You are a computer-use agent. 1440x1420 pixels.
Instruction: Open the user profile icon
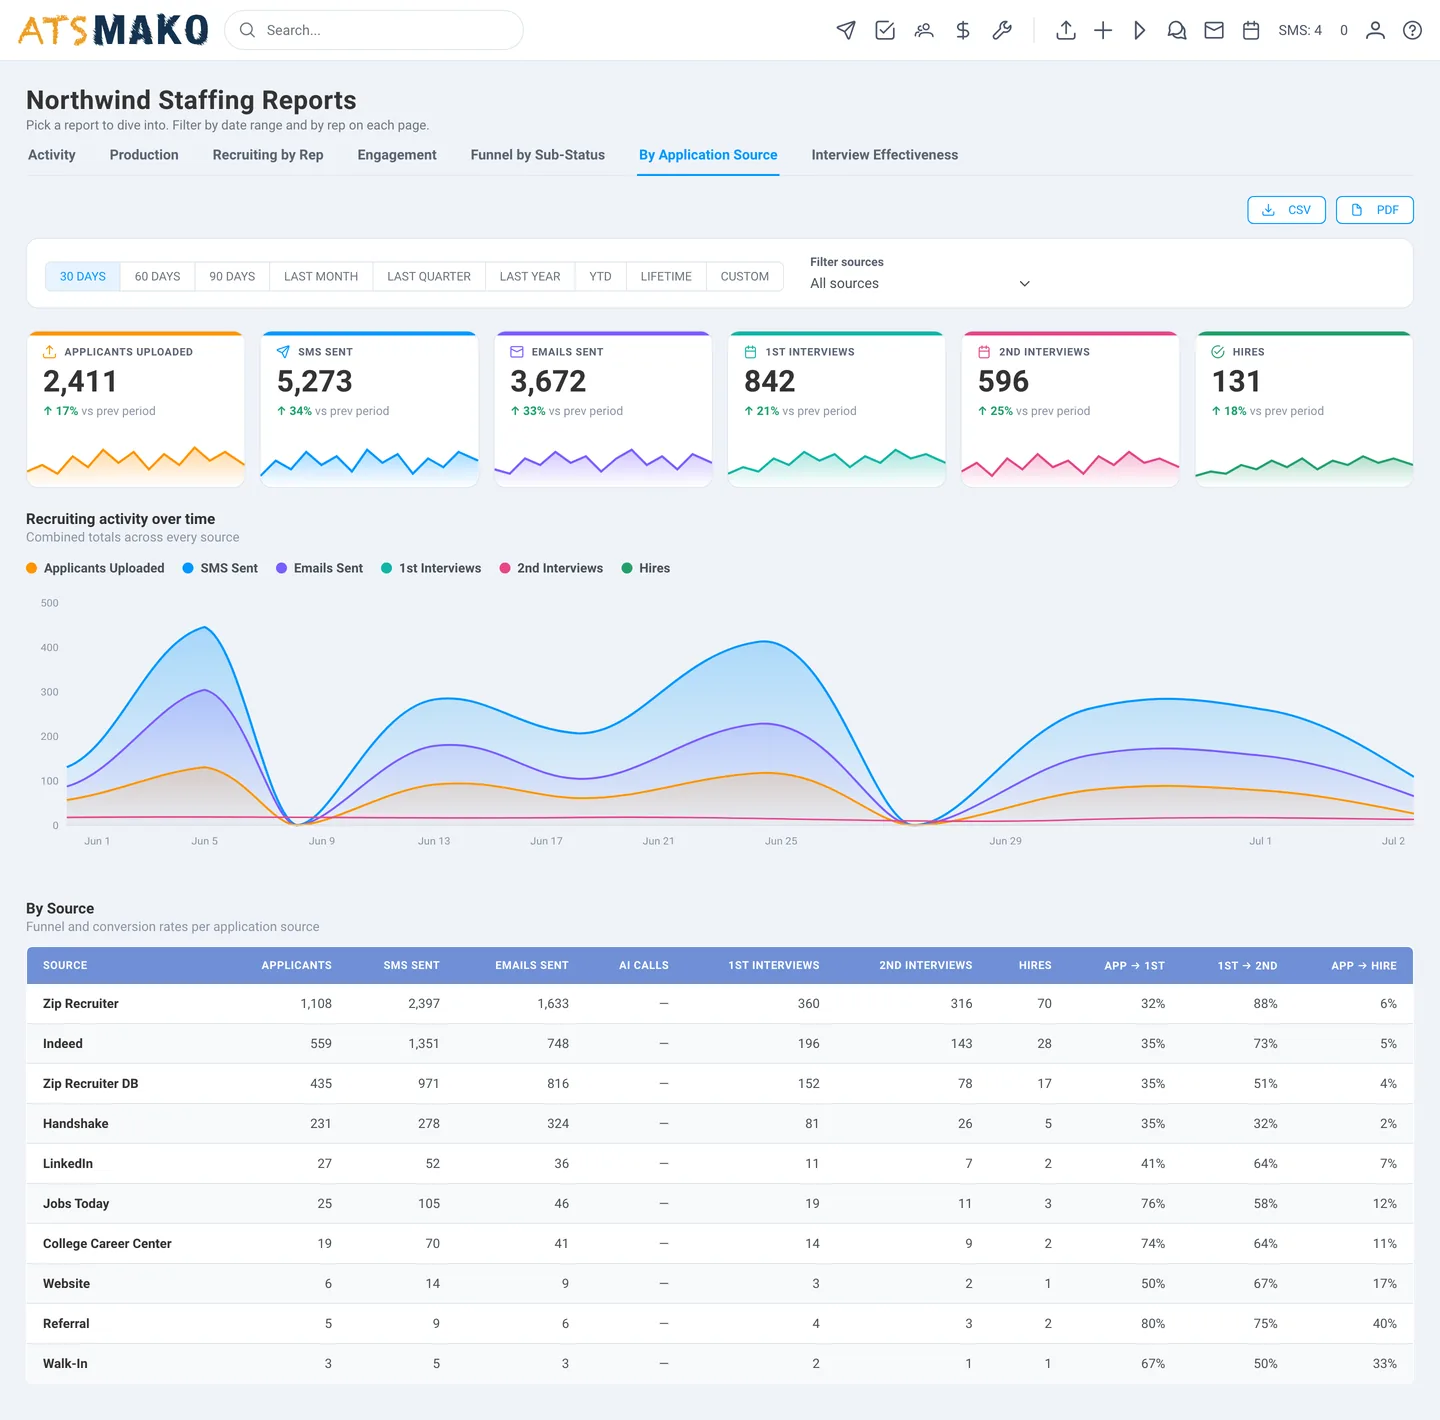coord(1376,30)
